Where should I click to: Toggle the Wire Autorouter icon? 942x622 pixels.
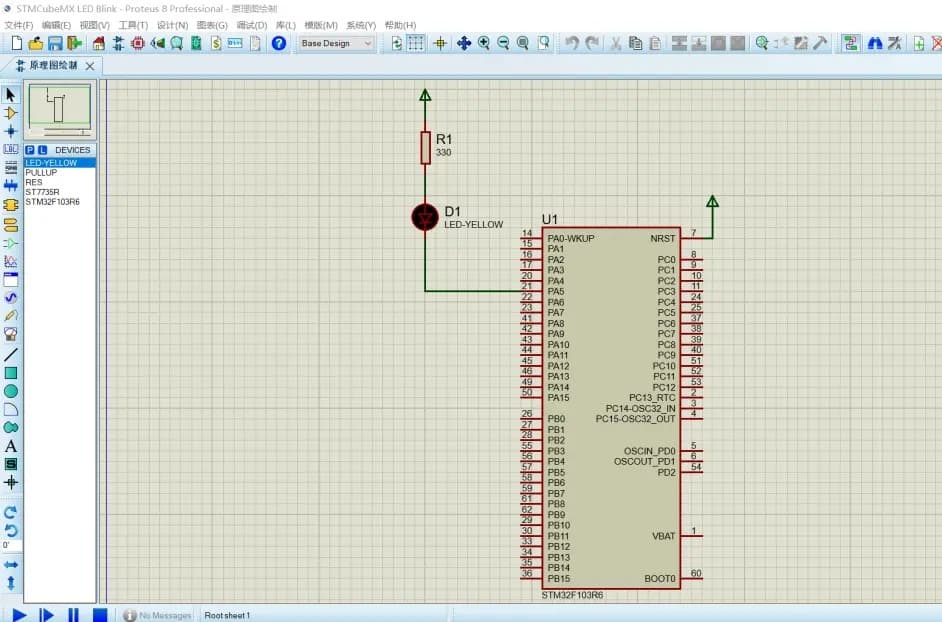[x=850, y=43]
